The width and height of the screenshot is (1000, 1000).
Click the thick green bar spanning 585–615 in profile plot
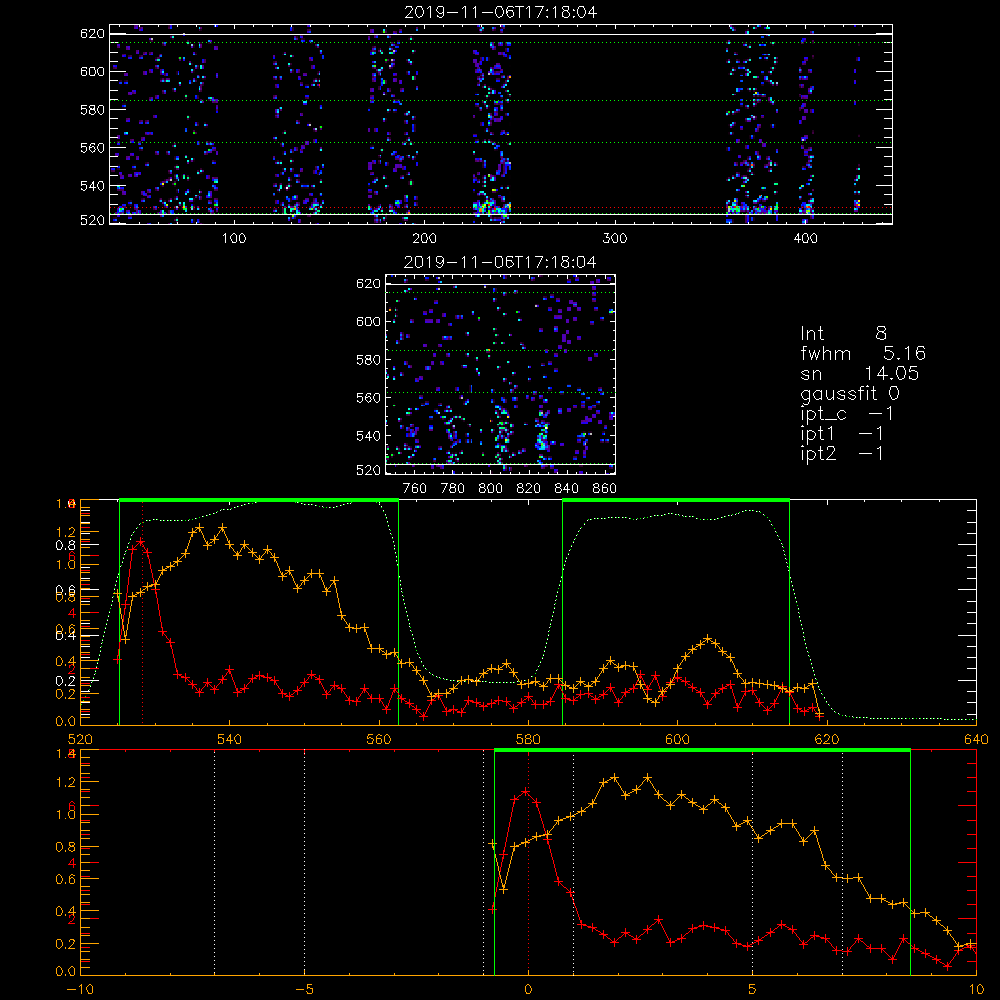tap(676, 500)
